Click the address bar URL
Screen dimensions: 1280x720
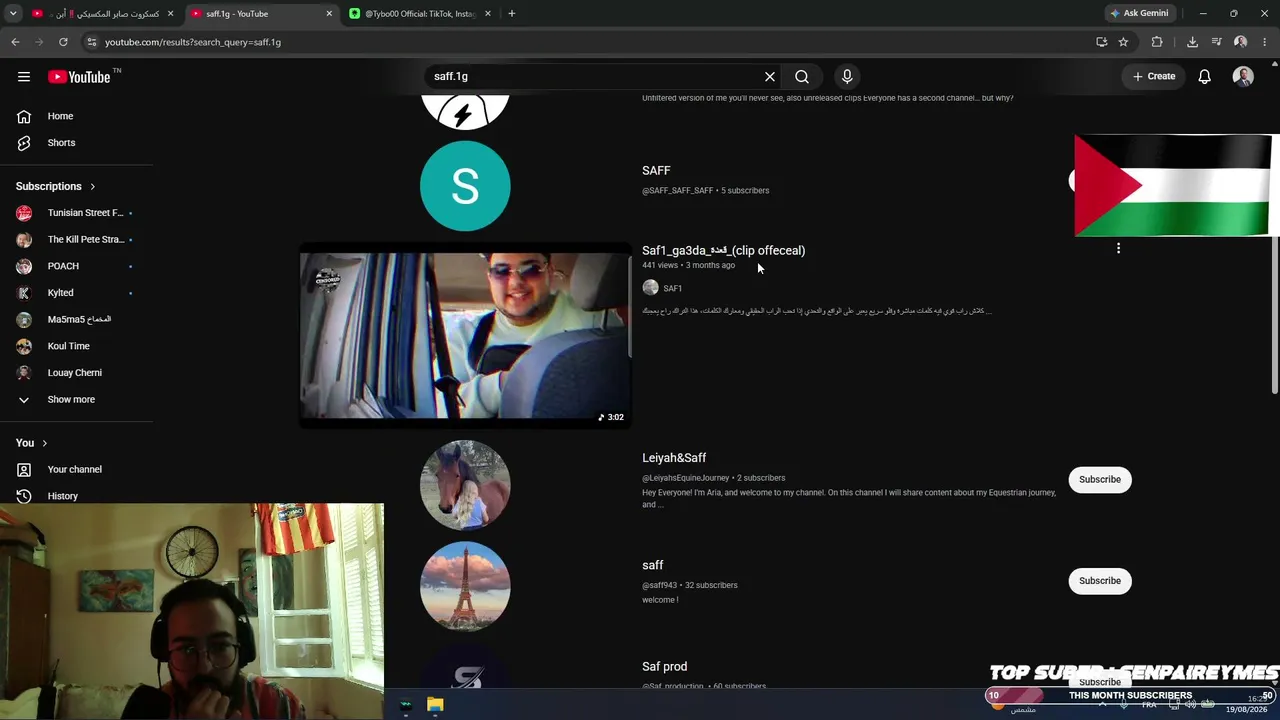(x=193, y=42)
